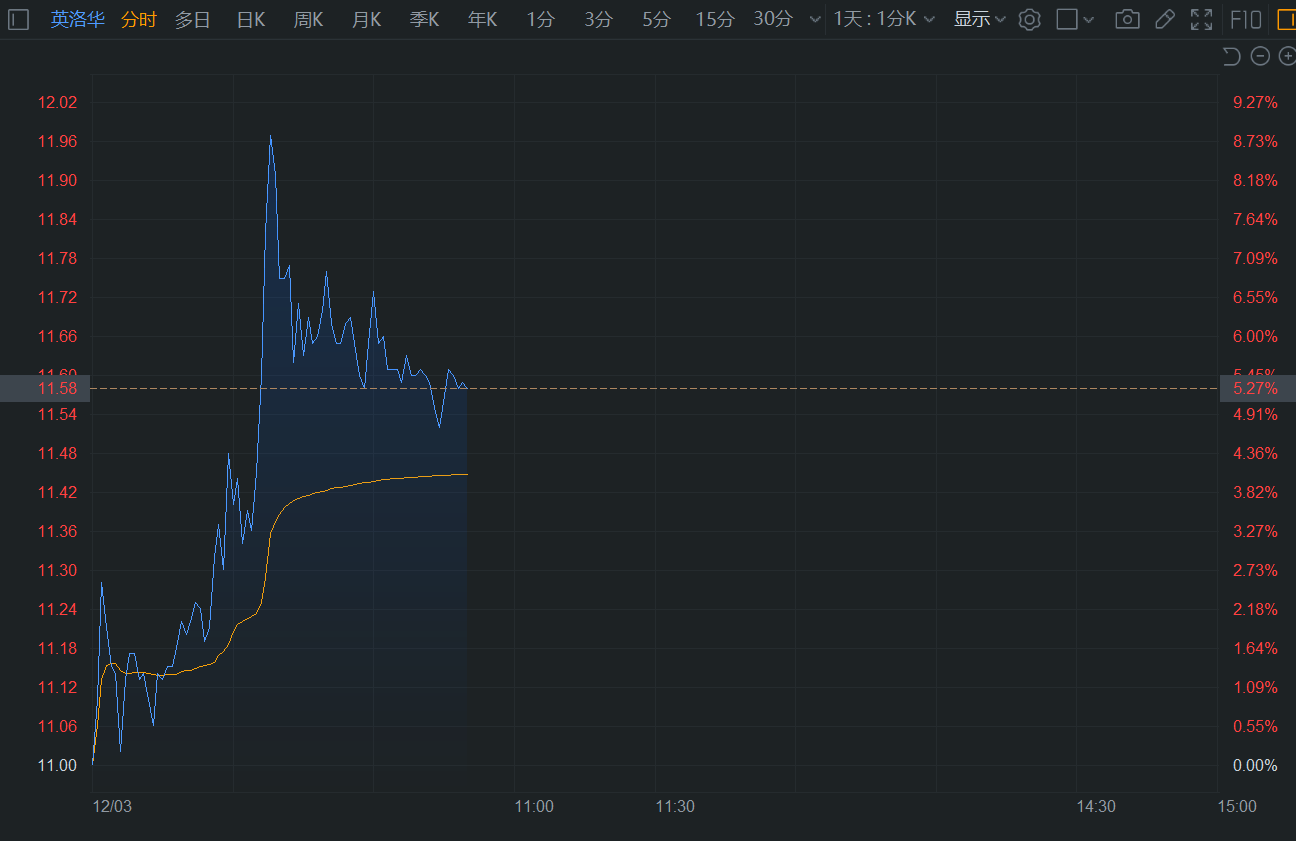
Task: Select the 多日 tab
Action: pyautogui.click(x=192, y=19)
